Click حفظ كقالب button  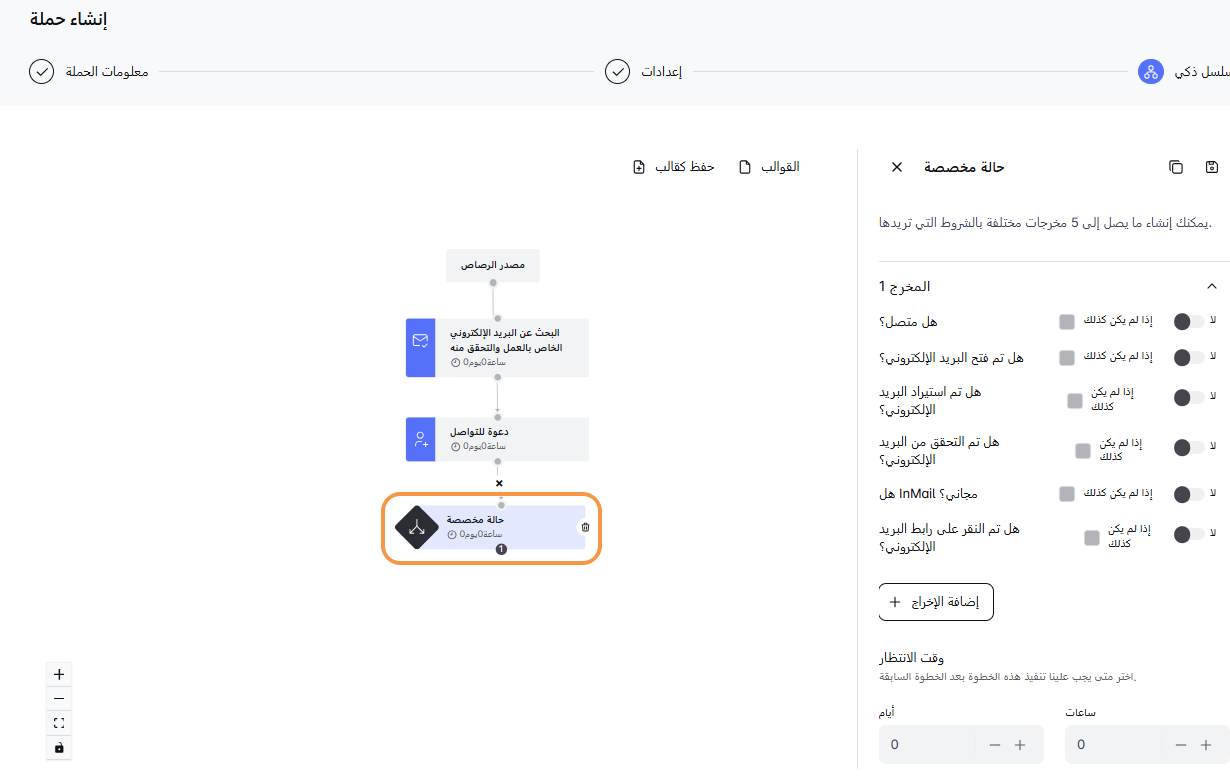point(674,167)
